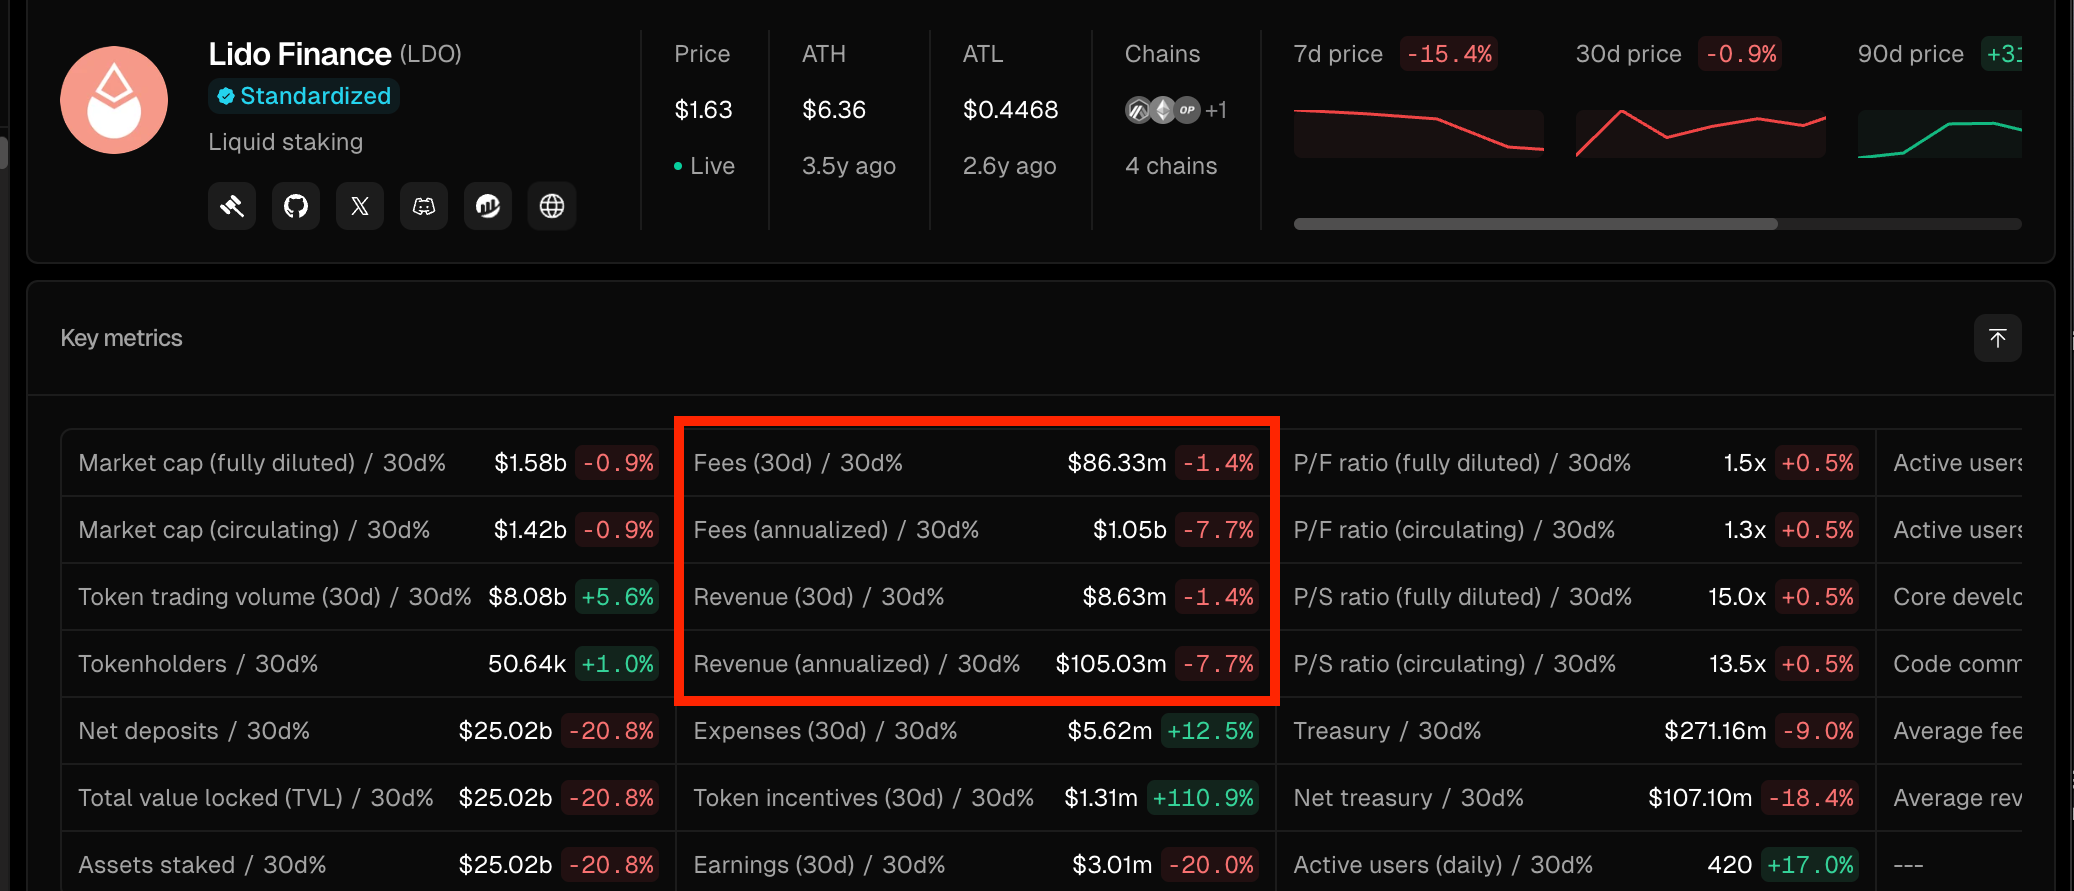Open the 30d price sparkline chart
Screen dimensions: 2074x891
(1701, 133)
